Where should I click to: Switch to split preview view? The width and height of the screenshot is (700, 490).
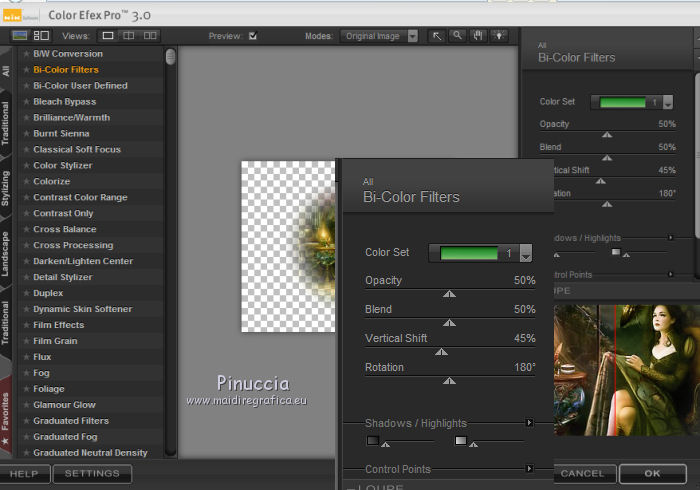point(129,36)
